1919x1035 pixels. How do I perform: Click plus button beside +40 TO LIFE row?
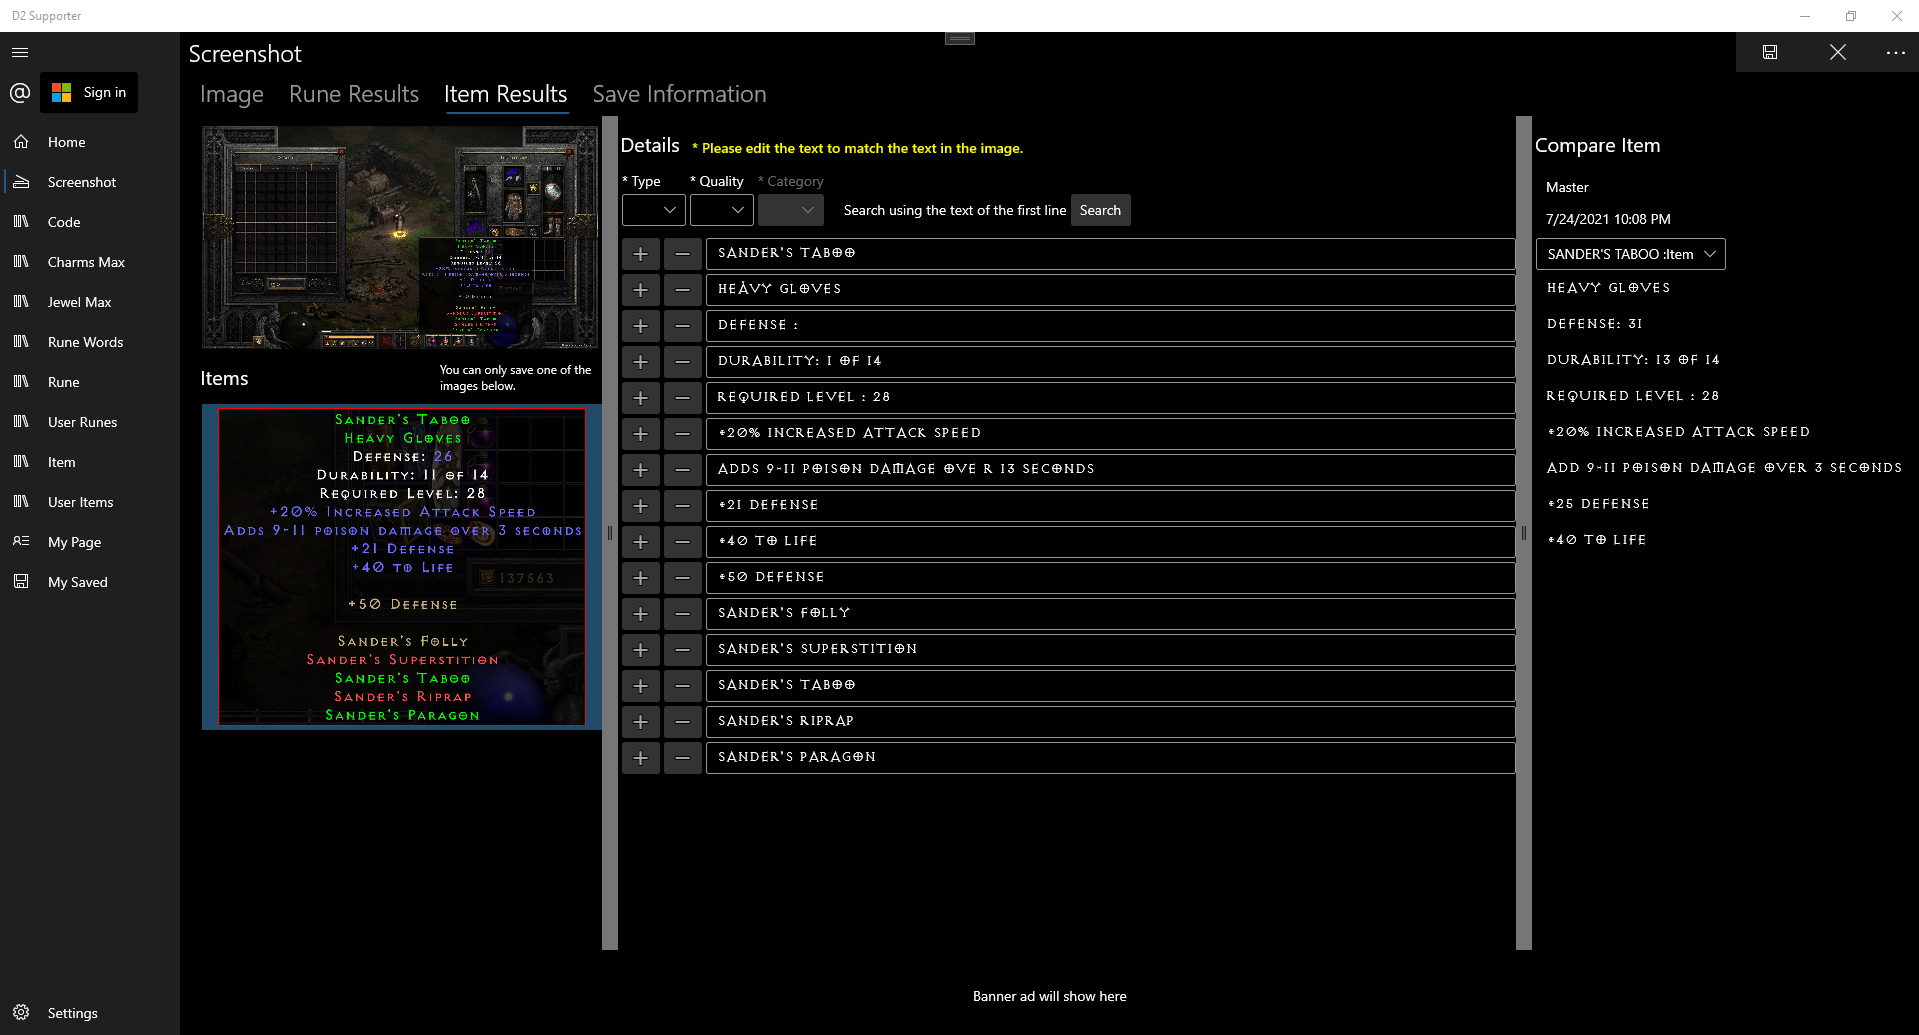click(x=641, y=542)
